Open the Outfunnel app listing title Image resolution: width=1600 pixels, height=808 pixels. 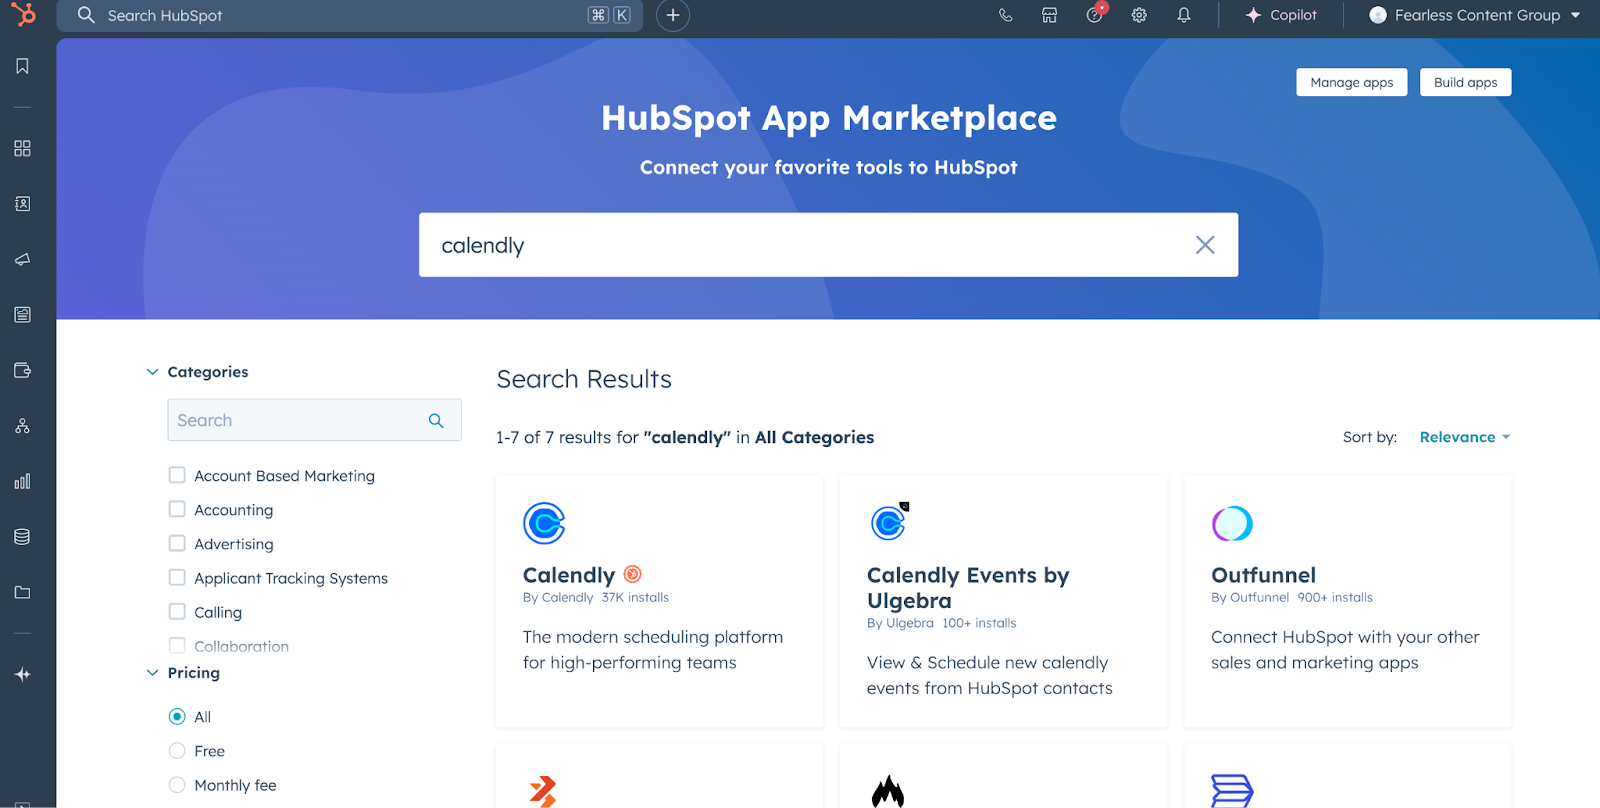coord(1263,575)
